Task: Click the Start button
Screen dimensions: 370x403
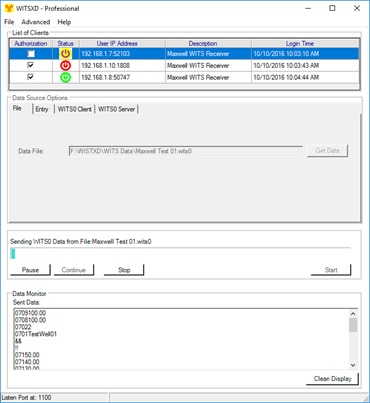Action: click(x=331, y=270)
